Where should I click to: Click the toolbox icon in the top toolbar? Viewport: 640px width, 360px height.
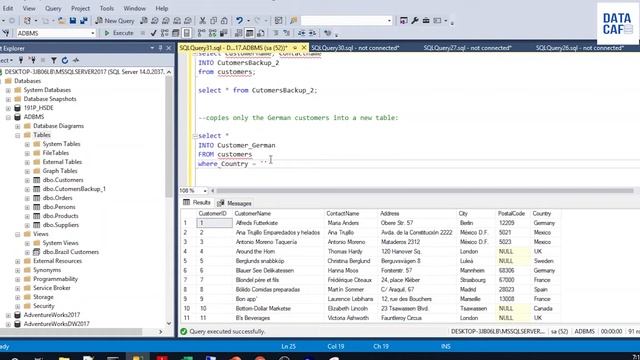tap(426, 20)
